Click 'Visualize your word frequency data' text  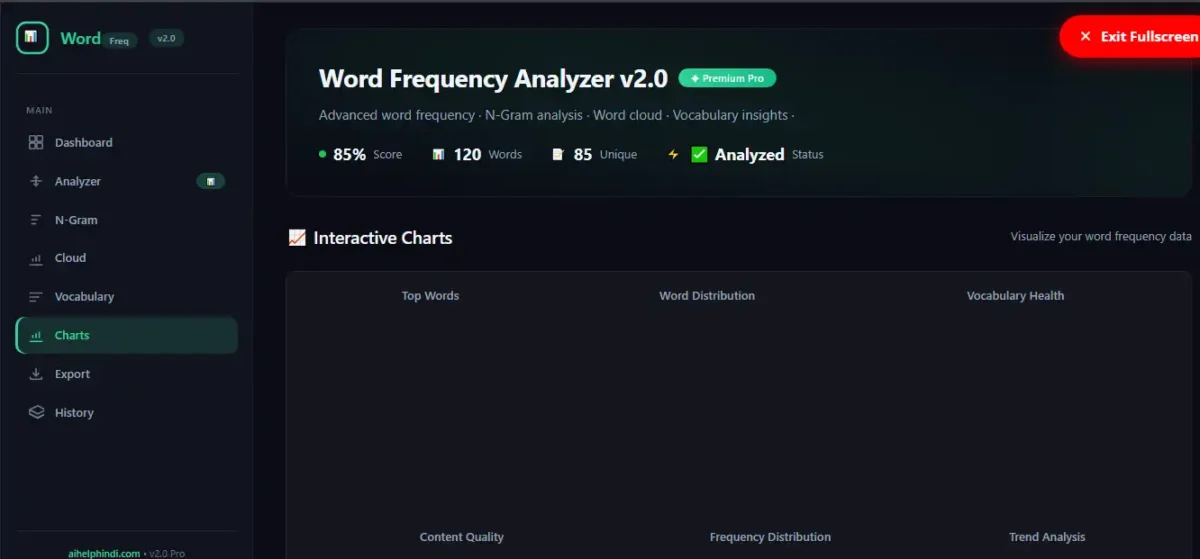(1101, 237)
